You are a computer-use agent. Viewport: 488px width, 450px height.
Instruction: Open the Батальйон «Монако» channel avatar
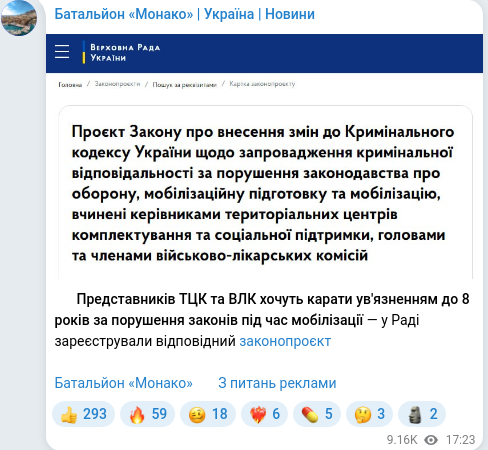(x=19, y=18)
